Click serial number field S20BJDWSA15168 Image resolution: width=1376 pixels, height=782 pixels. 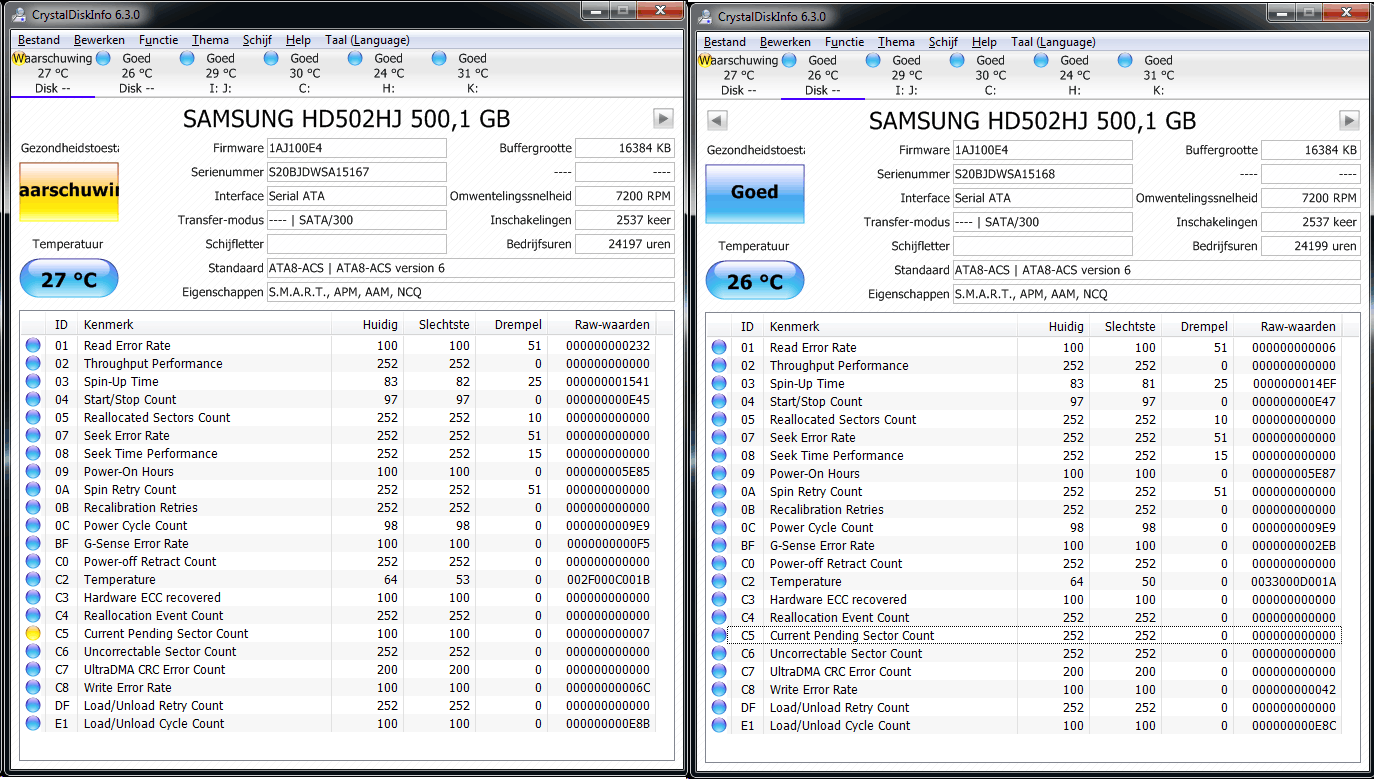(x=1042, y=174)
